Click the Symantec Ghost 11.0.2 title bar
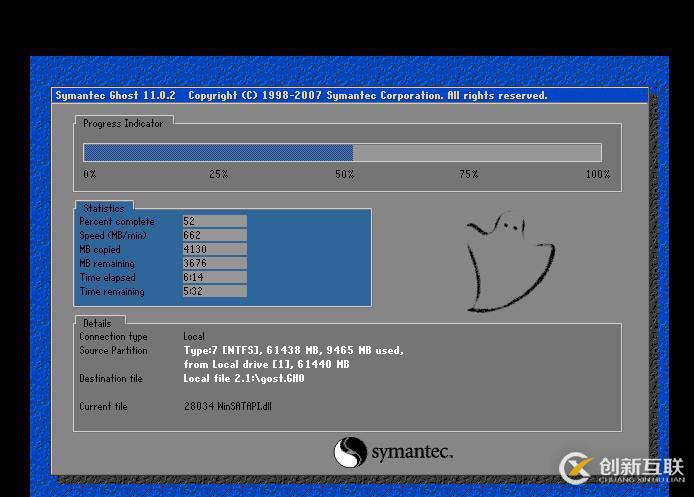The height and width of the screenshot is (497, 694). pos(301,96)
